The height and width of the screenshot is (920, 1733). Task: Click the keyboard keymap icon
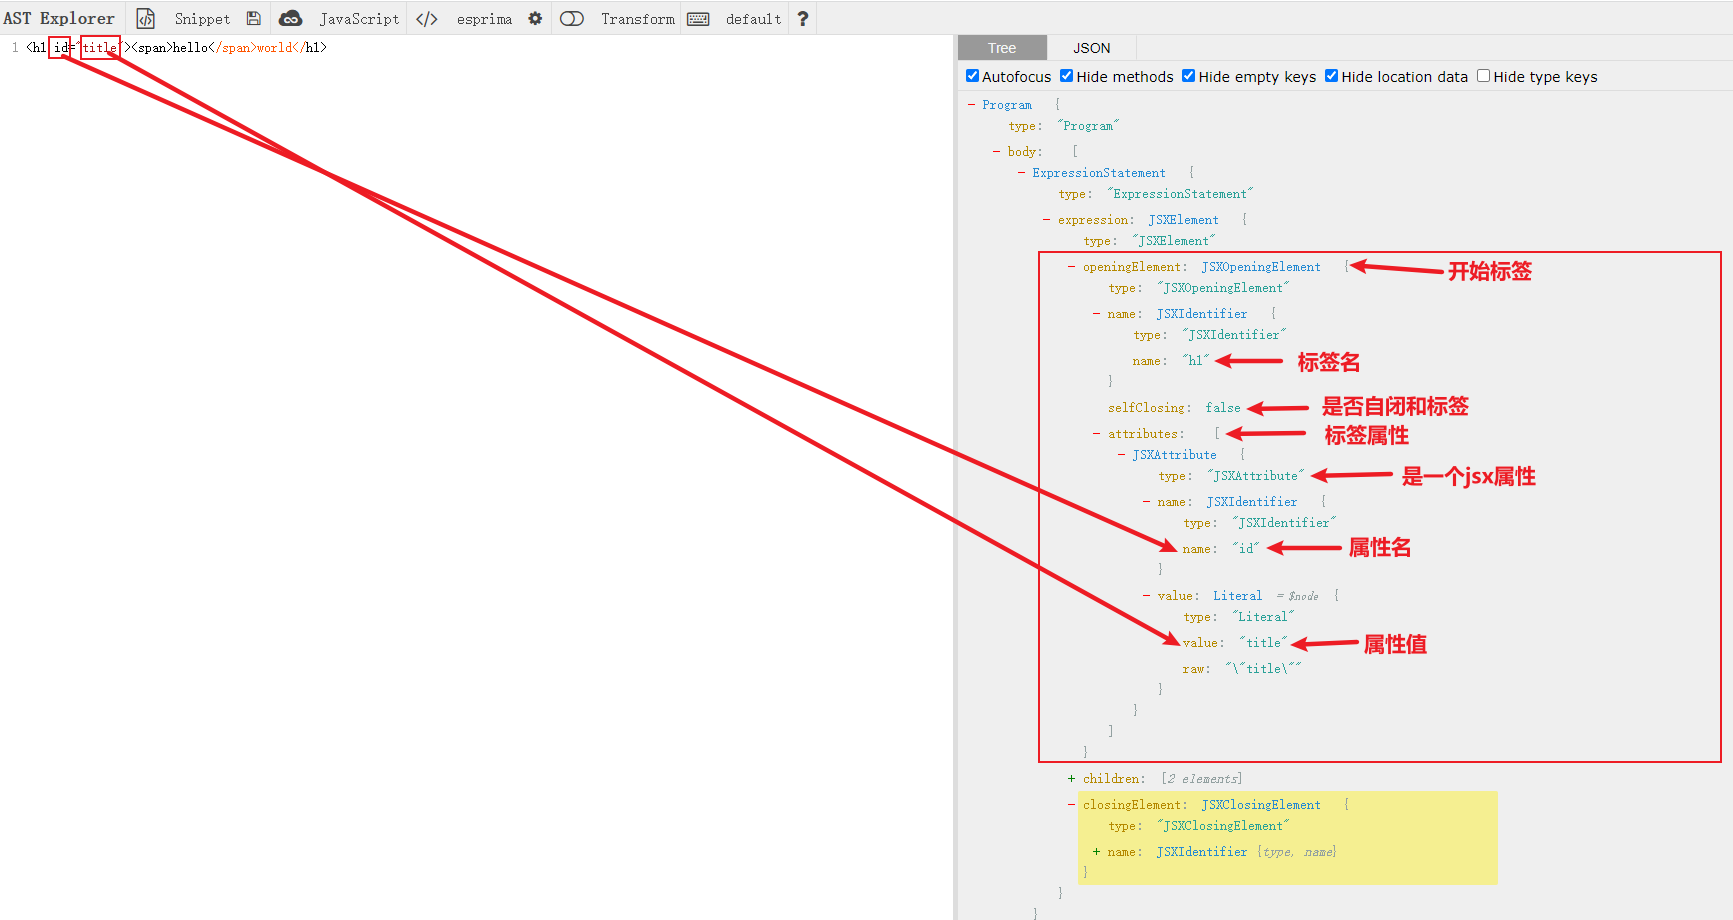698,18
